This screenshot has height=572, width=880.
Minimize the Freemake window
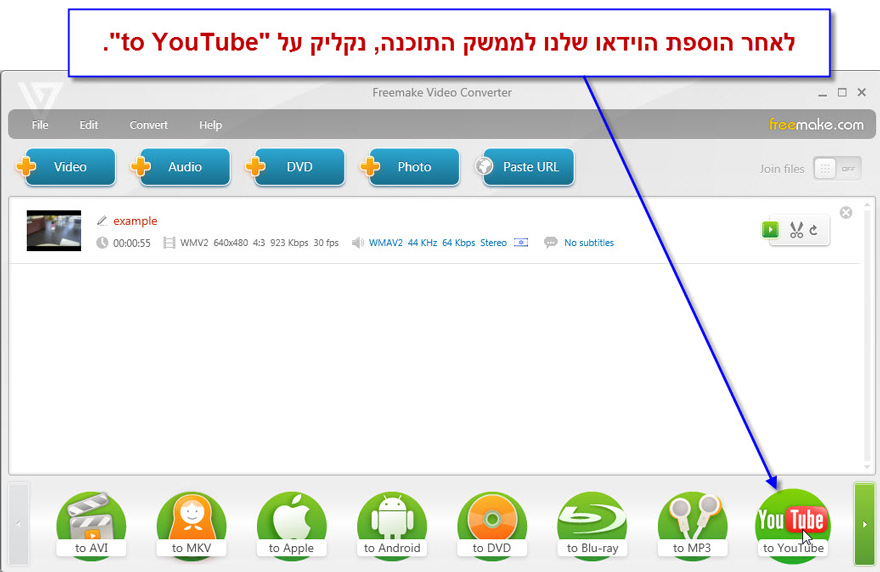(x=823, y=93)
